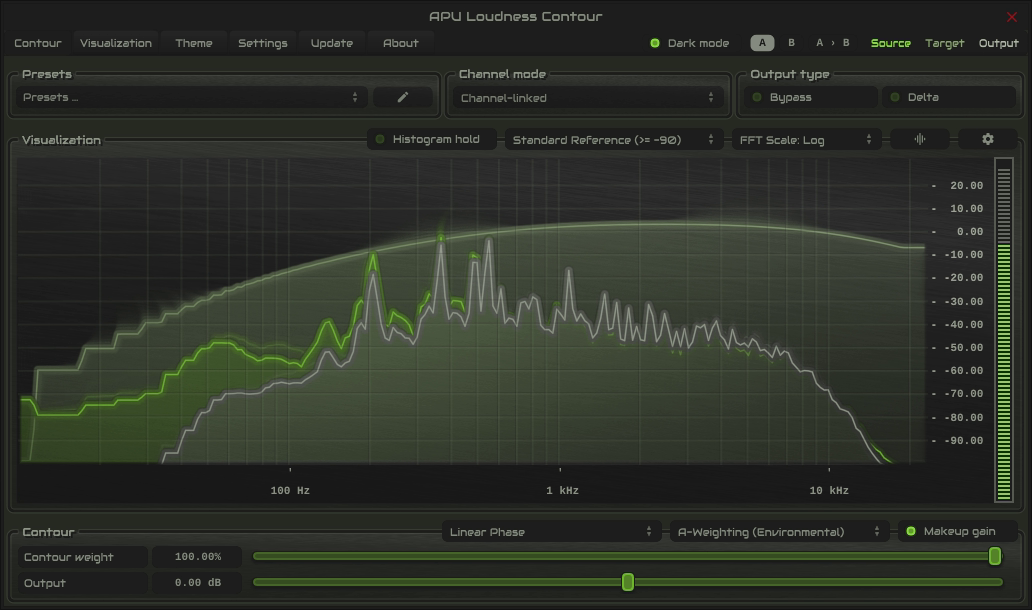Select the A state button

tap(762, 43)
